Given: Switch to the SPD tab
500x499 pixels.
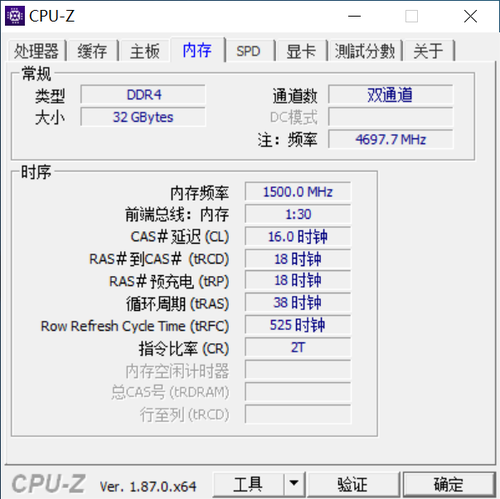Looking at the screenshot, I should tap(248, 51).
